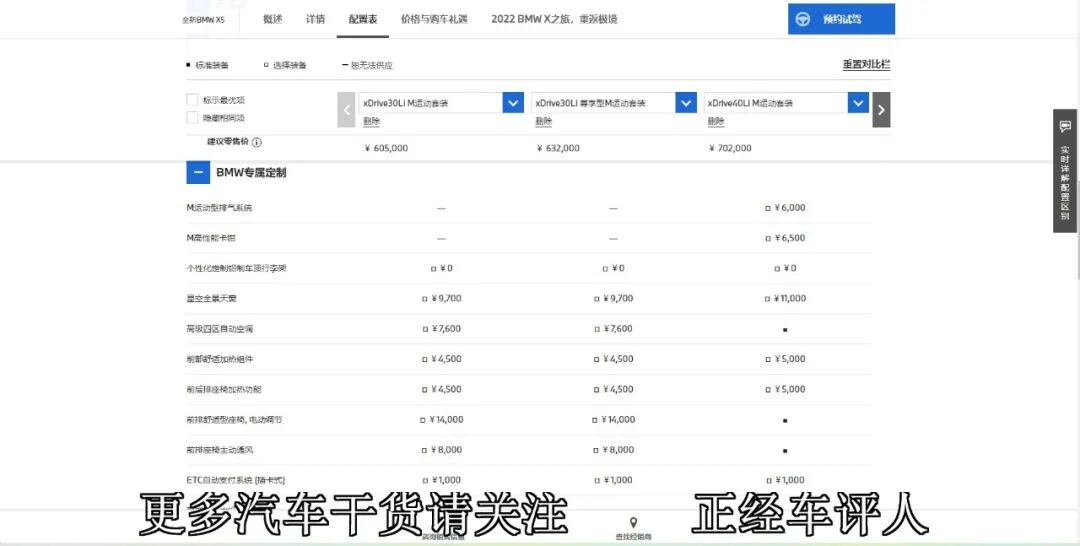Click the M高性能卡钳 row label
The width and height of the screenshot is (1080, 546).
[211, 238]
